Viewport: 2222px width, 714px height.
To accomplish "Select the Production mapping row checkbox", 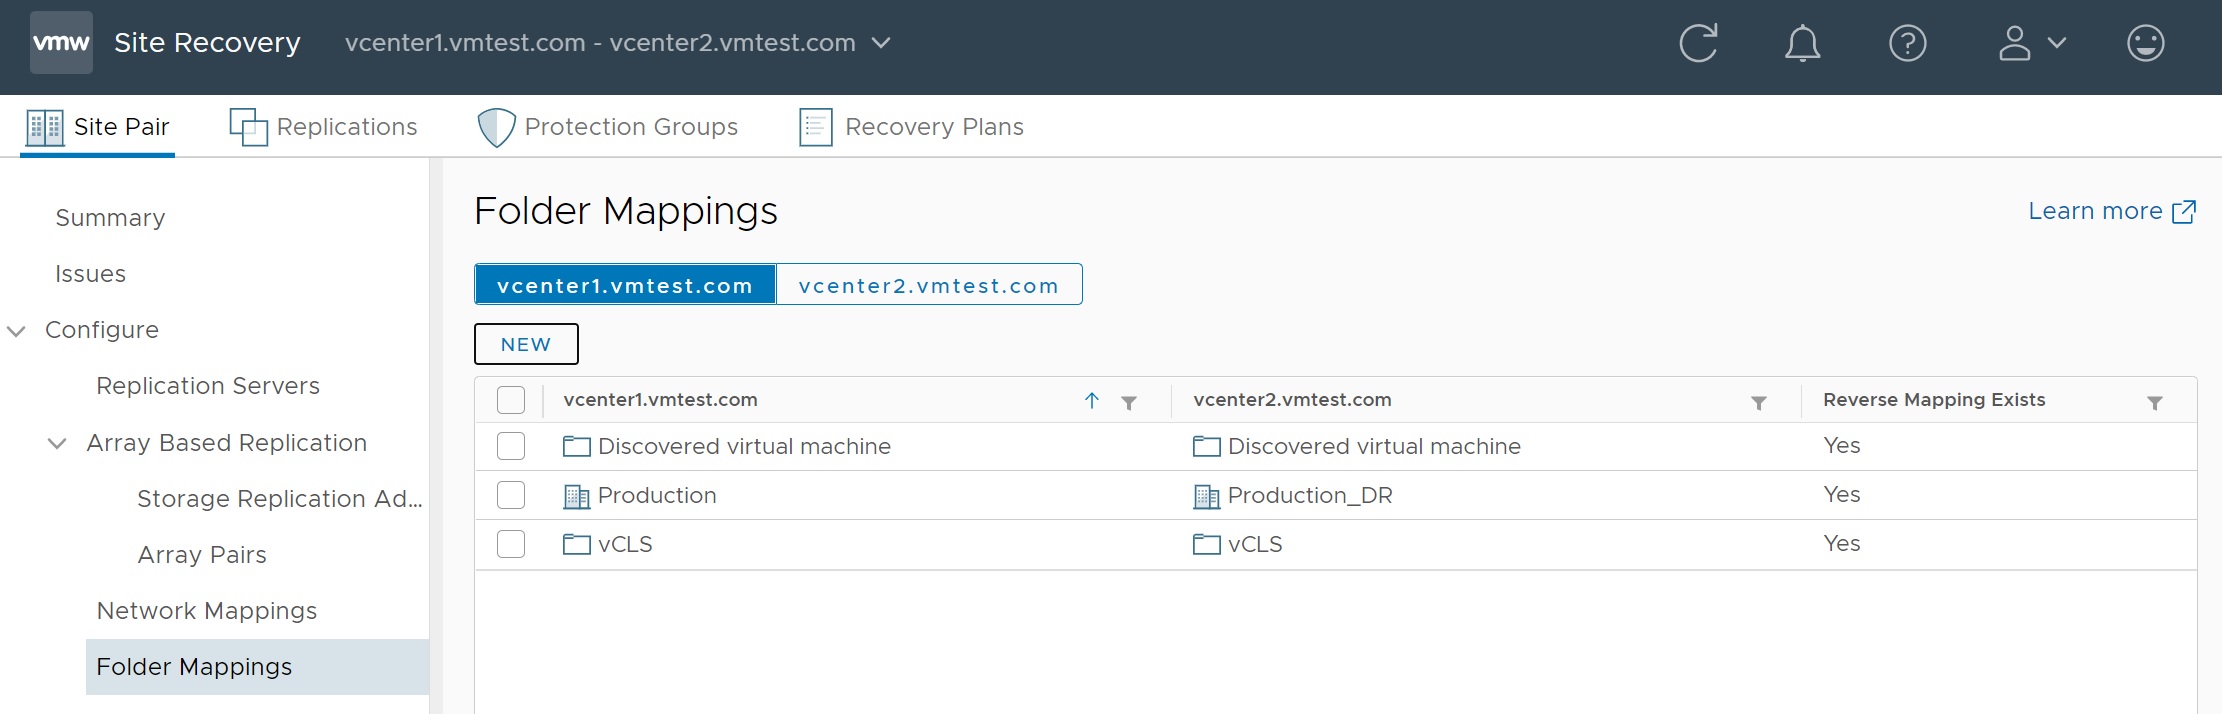I will pos(511,495).
